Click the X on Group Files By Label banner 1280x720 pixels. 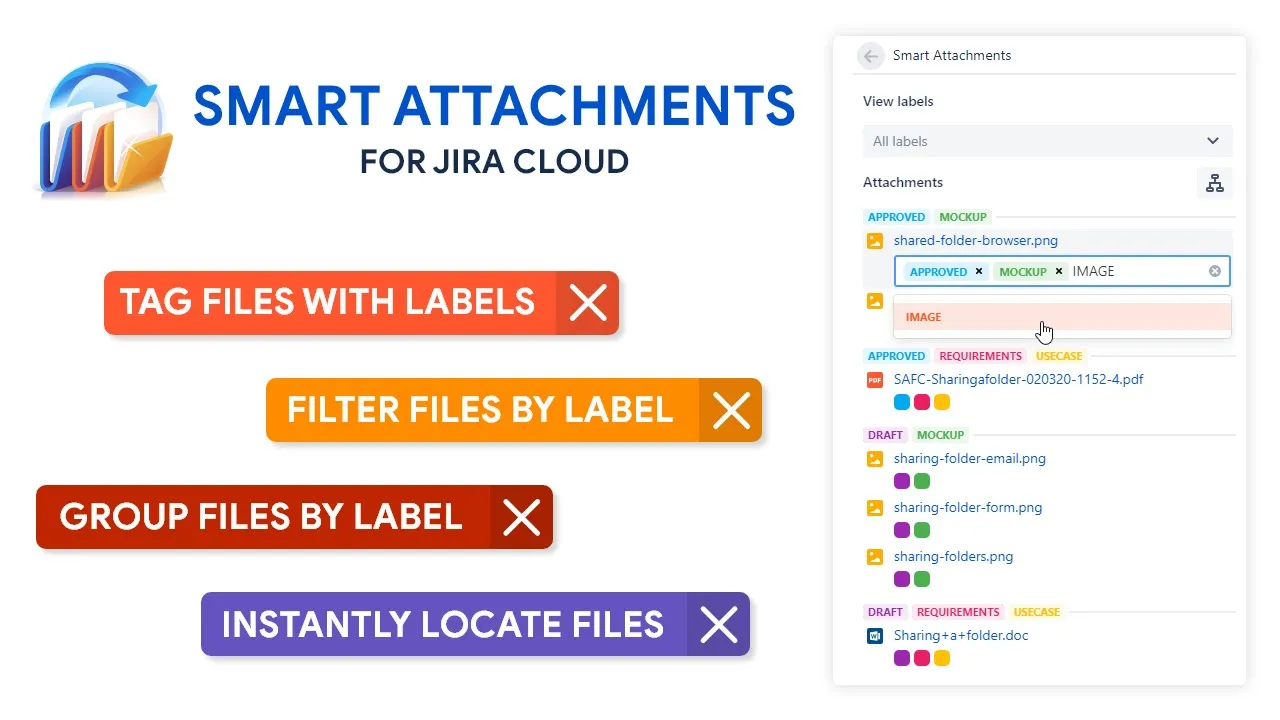click(522, 517)
